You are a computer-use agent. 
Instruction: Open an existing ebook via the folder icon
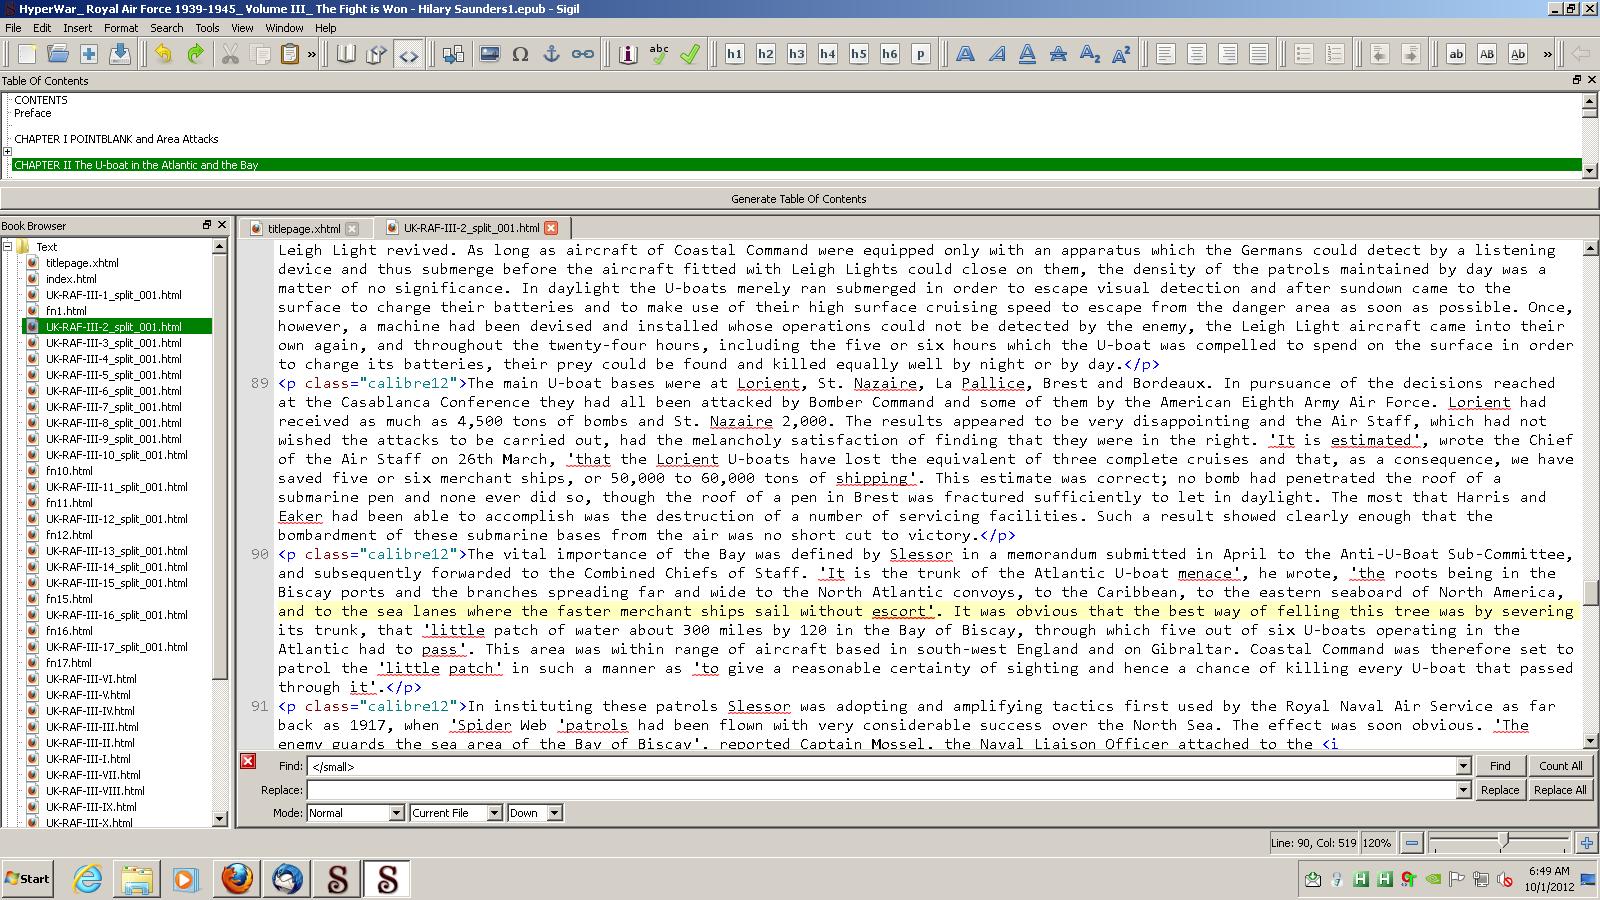[x=58, y=54]
